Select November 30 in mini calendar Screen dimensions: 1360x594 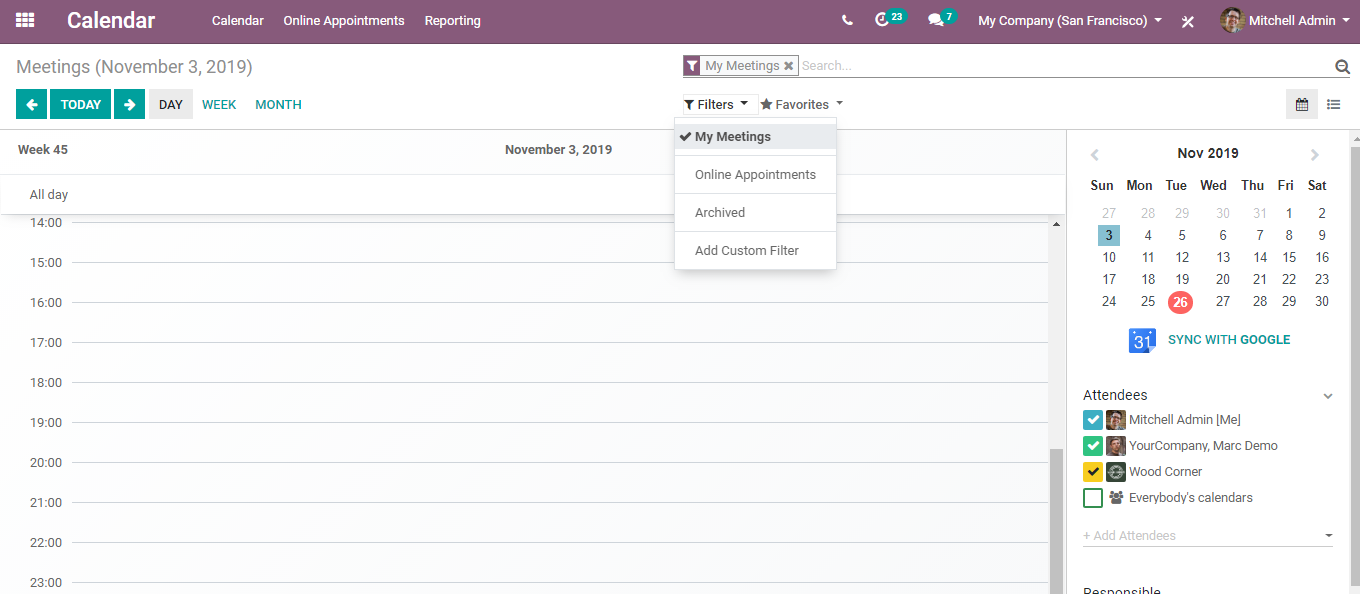coord(1322,302)
